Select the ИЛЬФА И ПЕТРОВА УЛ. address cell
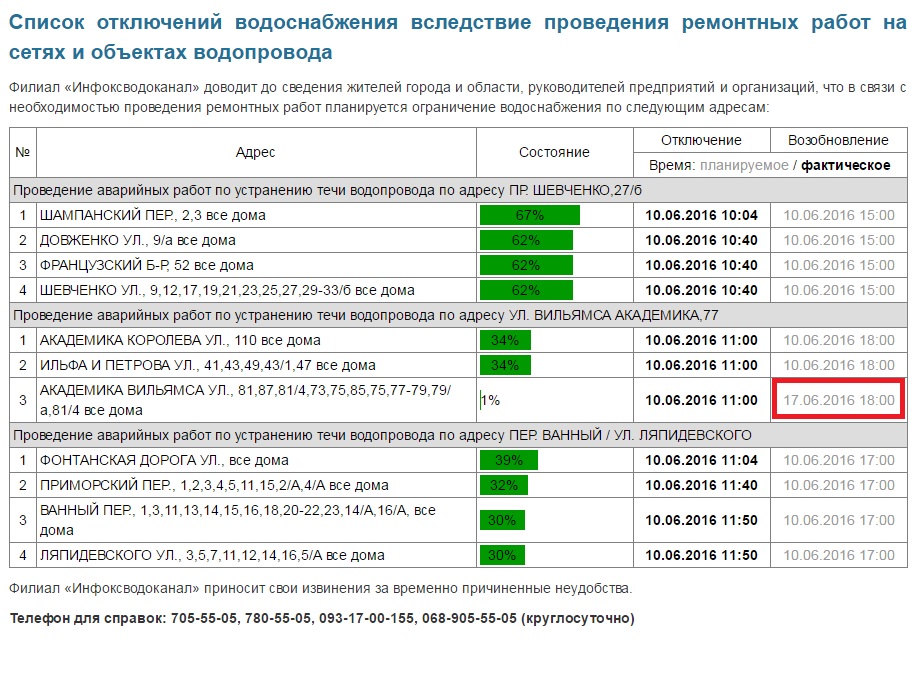 coord(207,365)
